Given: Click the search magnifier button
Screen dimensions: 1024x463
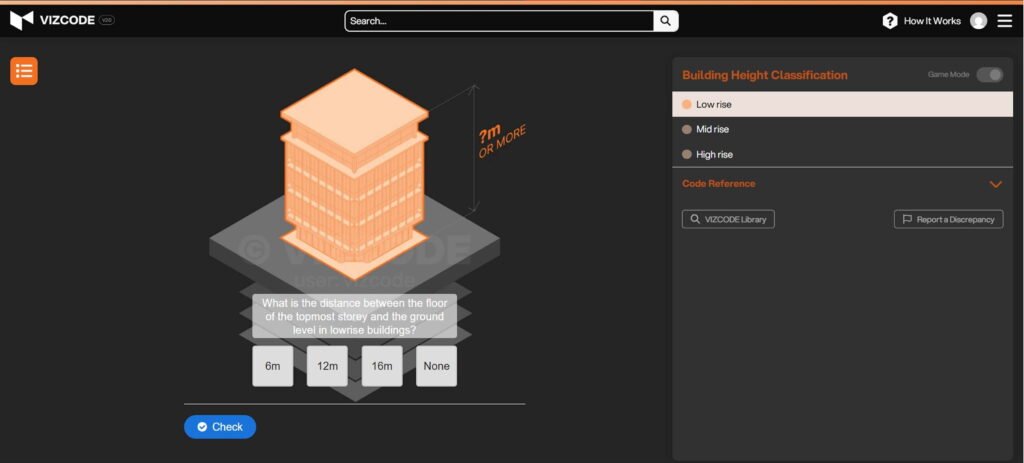Looking at the screenshot, I should tap(666, 21).
